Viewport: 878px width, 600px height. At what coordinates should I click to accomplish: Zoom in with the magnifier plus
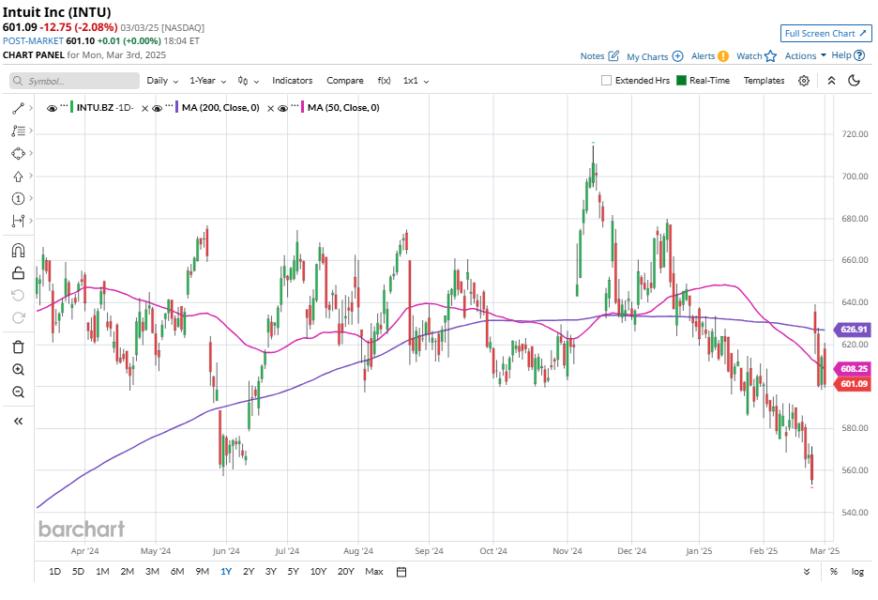click(x=18, y=369)
